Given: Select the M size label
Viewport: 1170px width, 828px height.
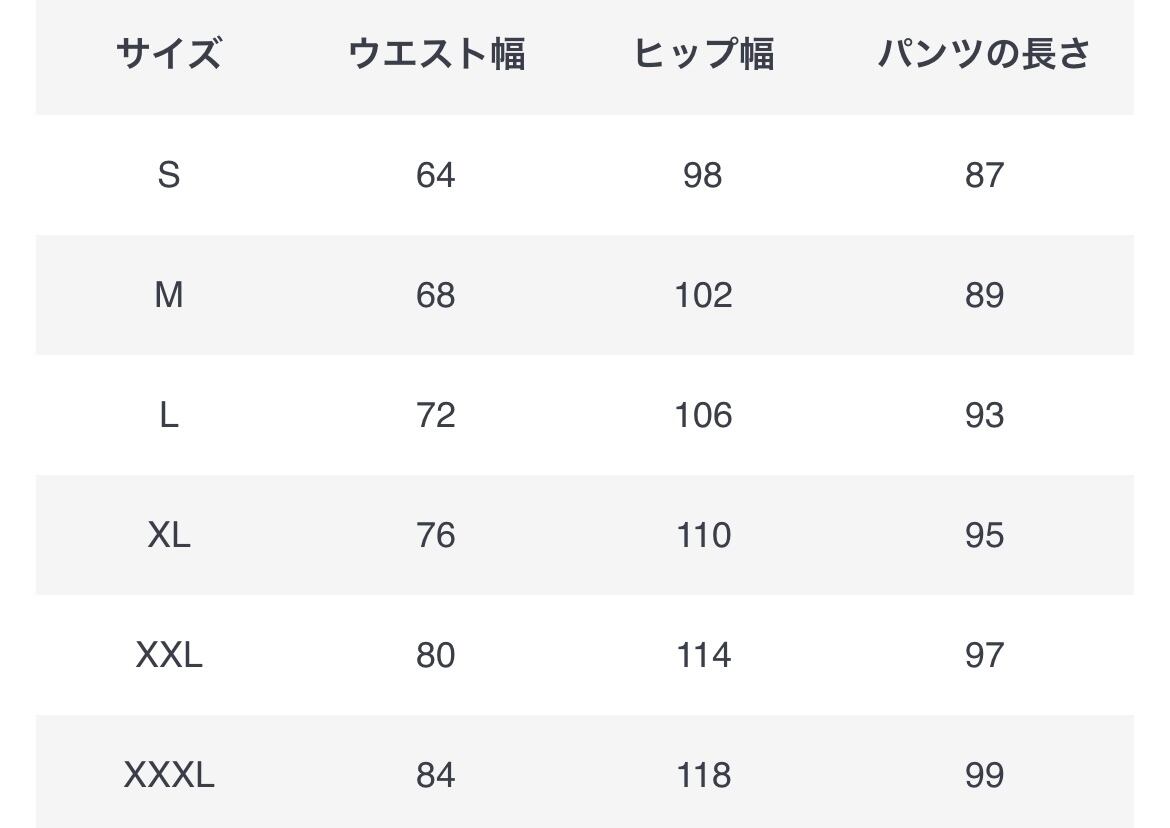Looking at the screenshot, I should coord(168,295).
